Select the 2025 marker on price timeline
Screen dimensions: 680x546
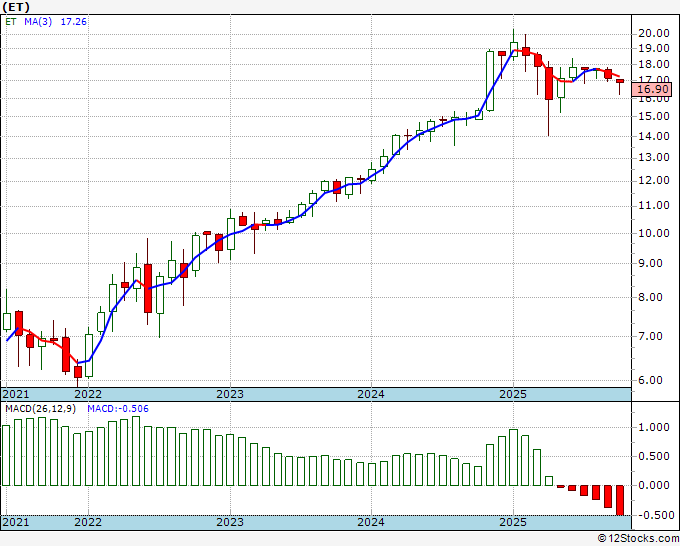tap(513, 394)
